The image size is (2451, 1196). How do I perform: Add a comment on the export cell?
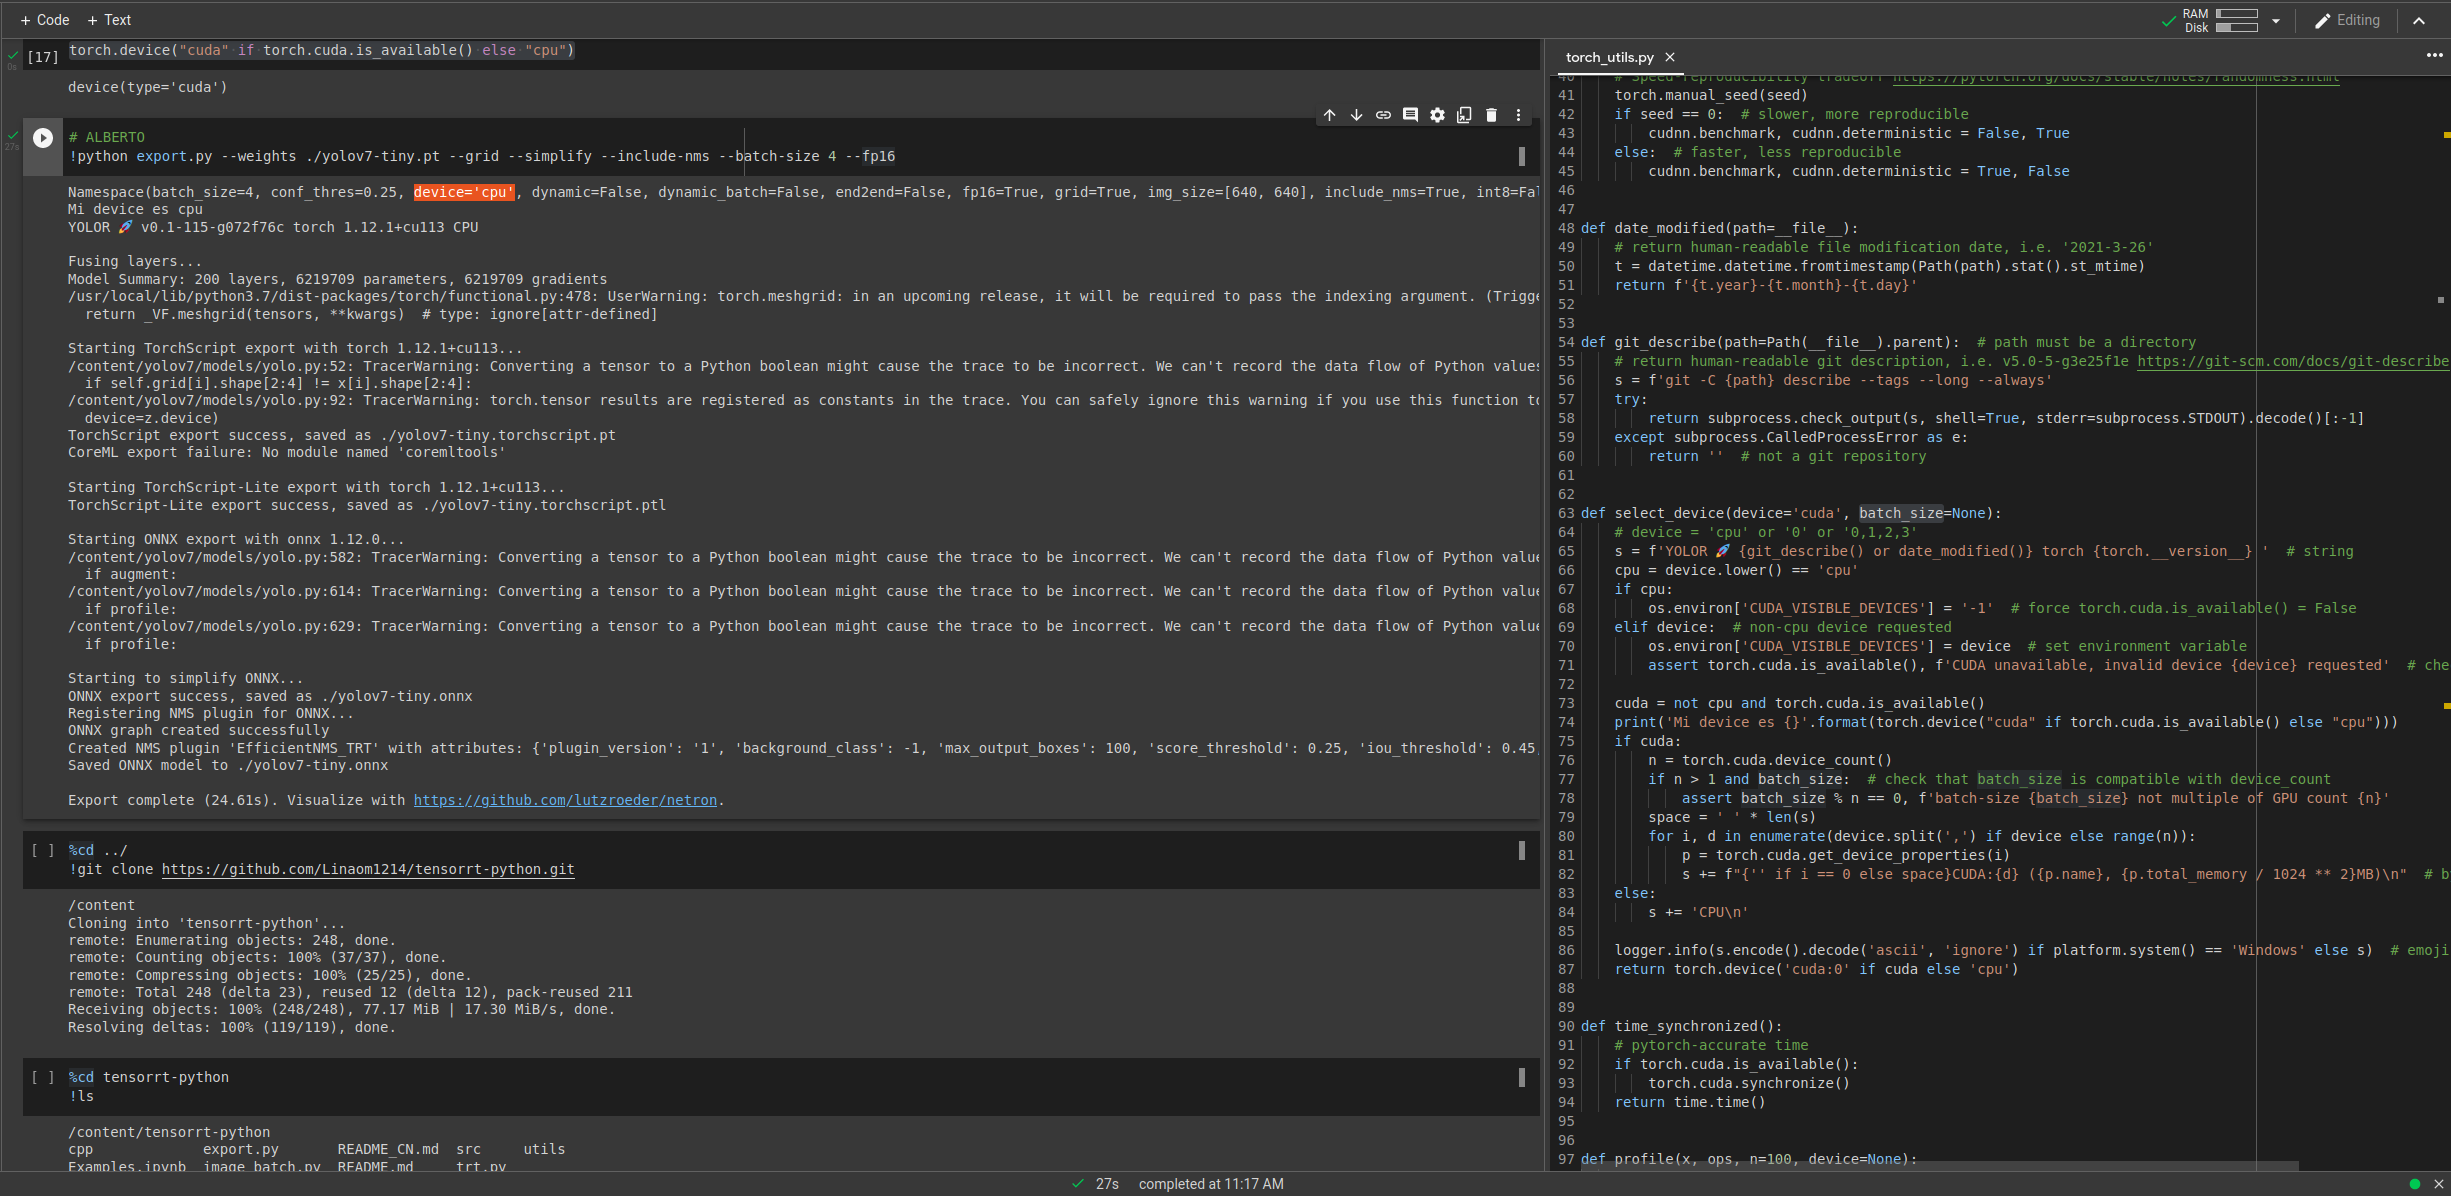pos(1411,115)
